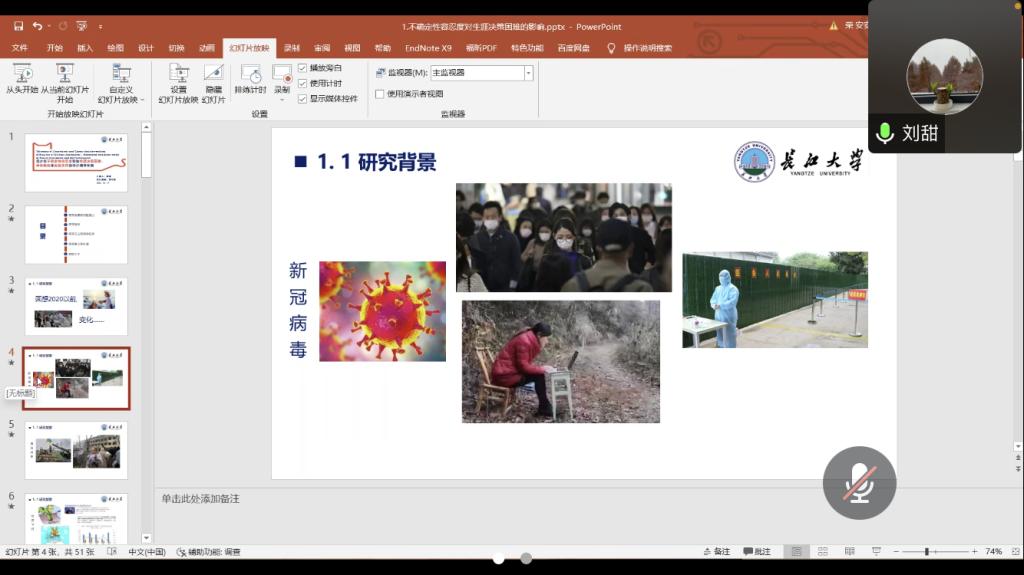
Task: Switch to Reading view in status bar
Action: [849, 551]
